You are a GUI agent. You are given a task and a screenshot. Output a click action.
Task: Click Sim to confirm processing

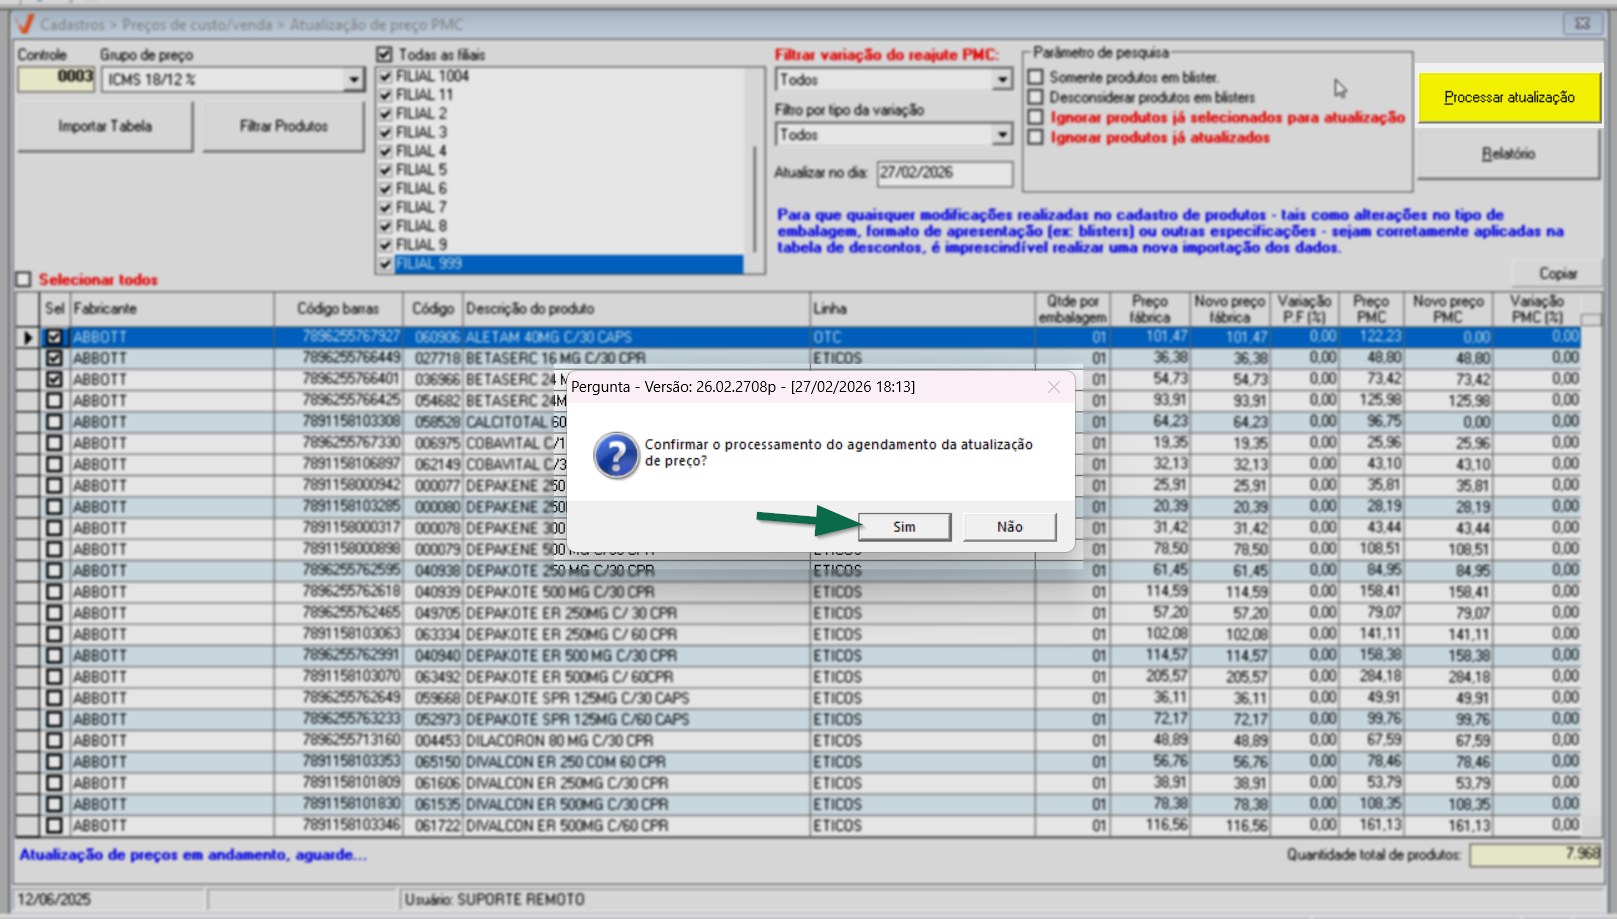click(x=904, y=527)
